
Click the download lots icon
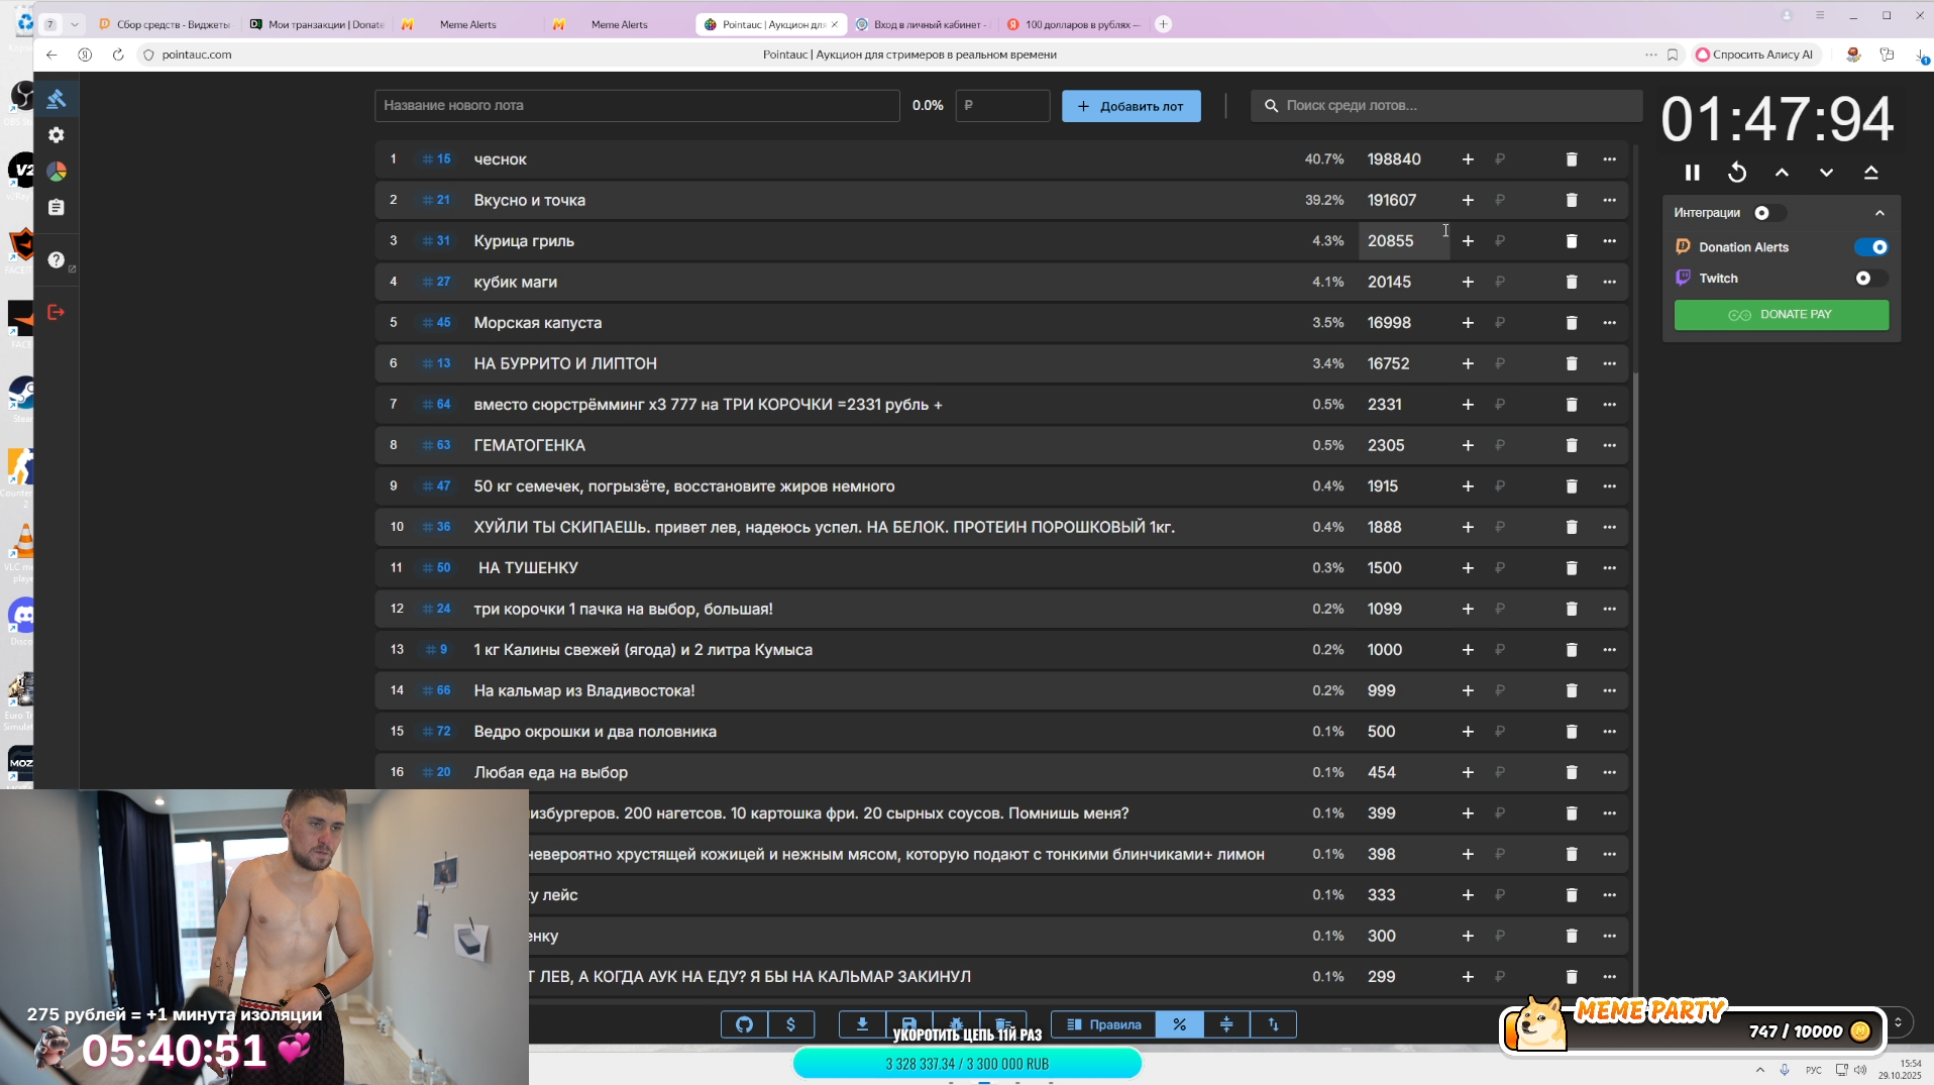(x=861, y=1024)
